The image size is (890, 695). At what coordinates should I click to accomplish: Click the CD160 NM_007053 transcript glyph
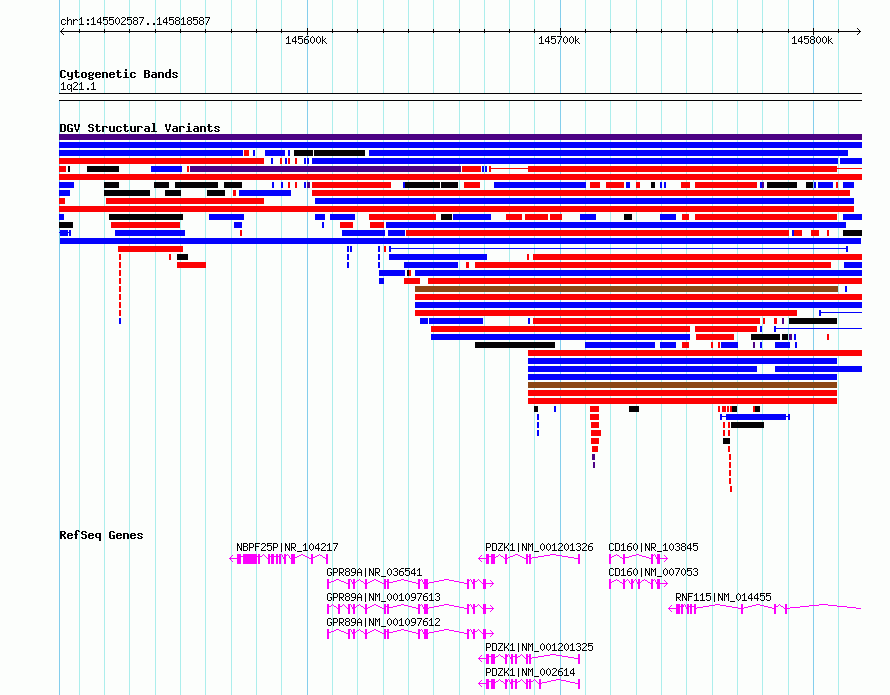[x=638, y=584]
